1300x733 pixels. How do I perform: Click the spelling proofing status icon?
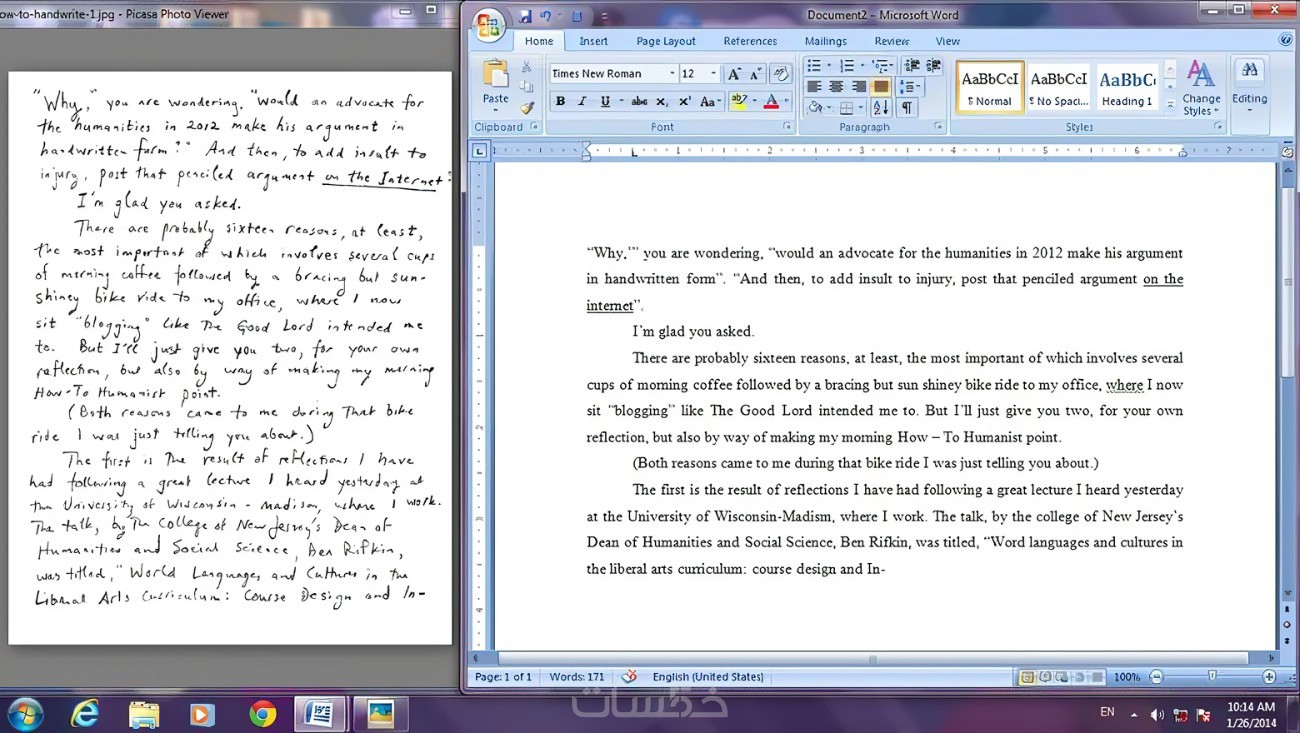629,676
